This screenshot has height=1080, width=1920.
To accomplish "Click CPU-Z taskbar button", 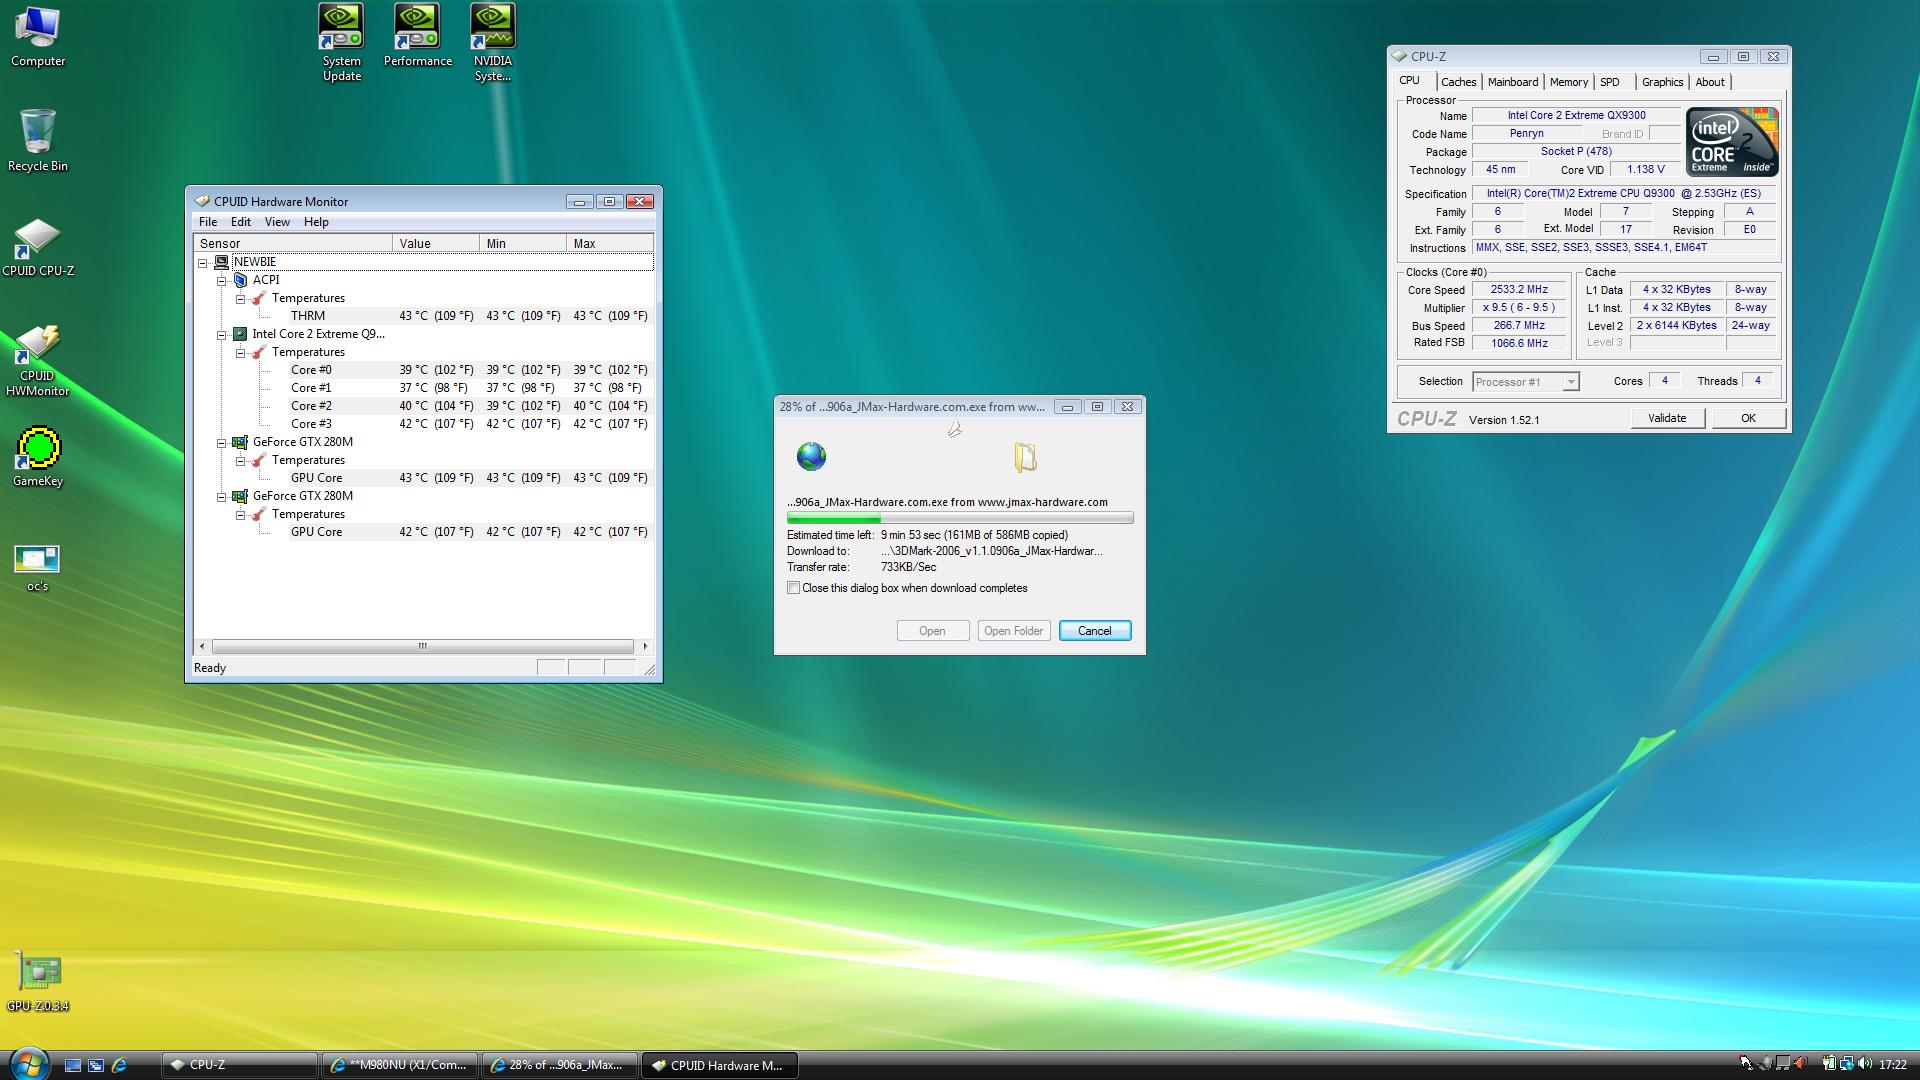I will point(240,1065).
